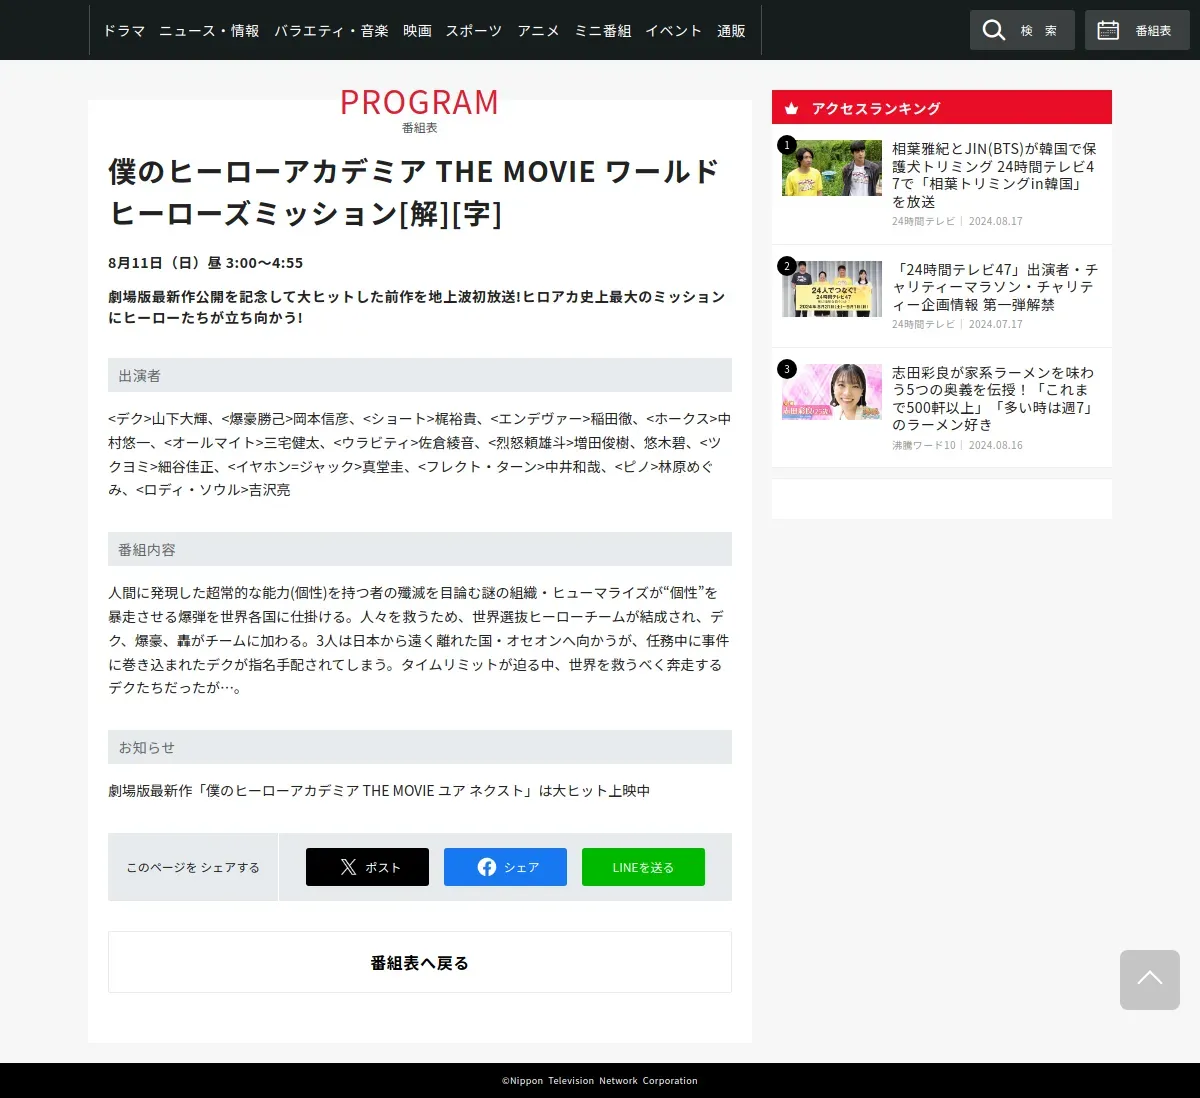This screenshot has height=1098, width=1200.
Task: Open the ミニ番組 category
Action: [602, 31]
